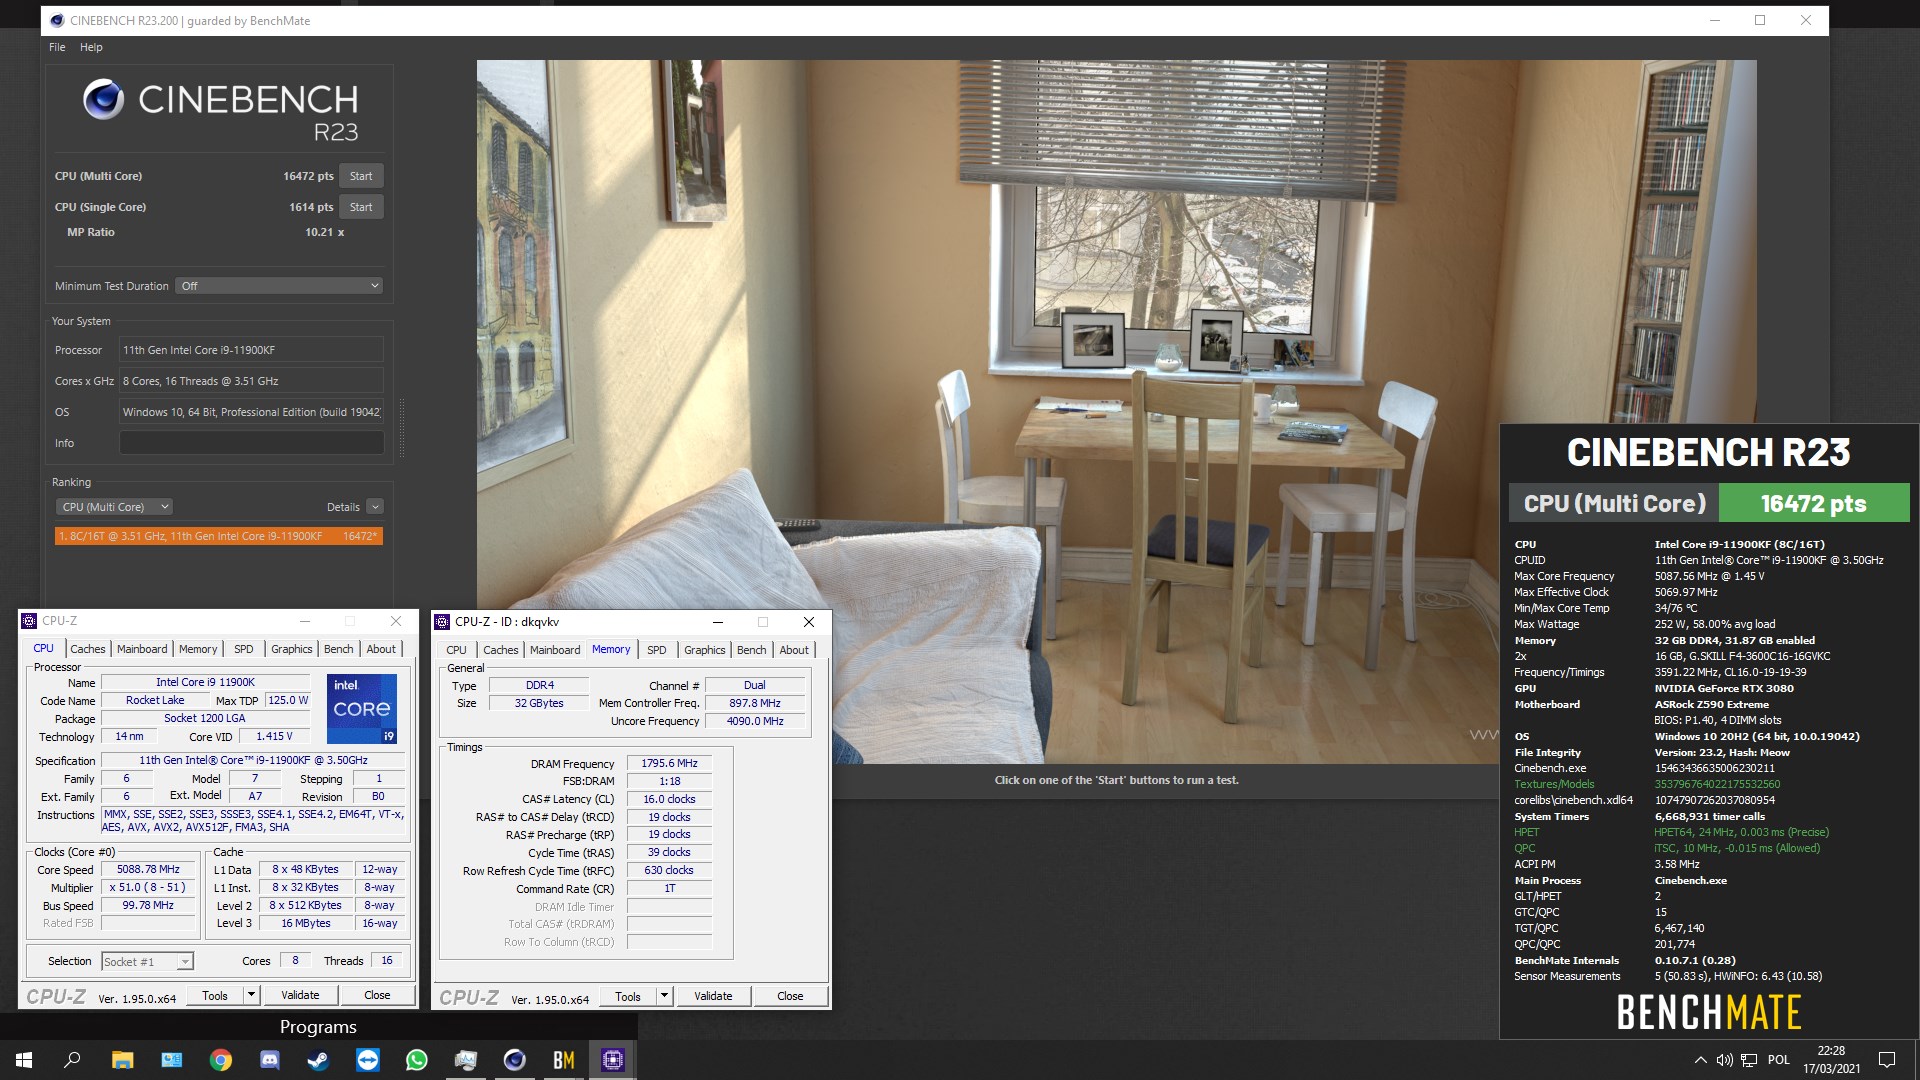Open Tools dropdown arrow in CPU-Z dkqvkv

(x=665, y=996)
